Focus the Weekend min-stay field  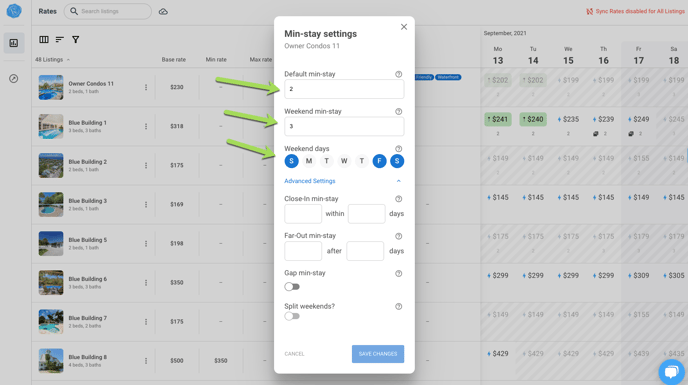click(344, 126)
